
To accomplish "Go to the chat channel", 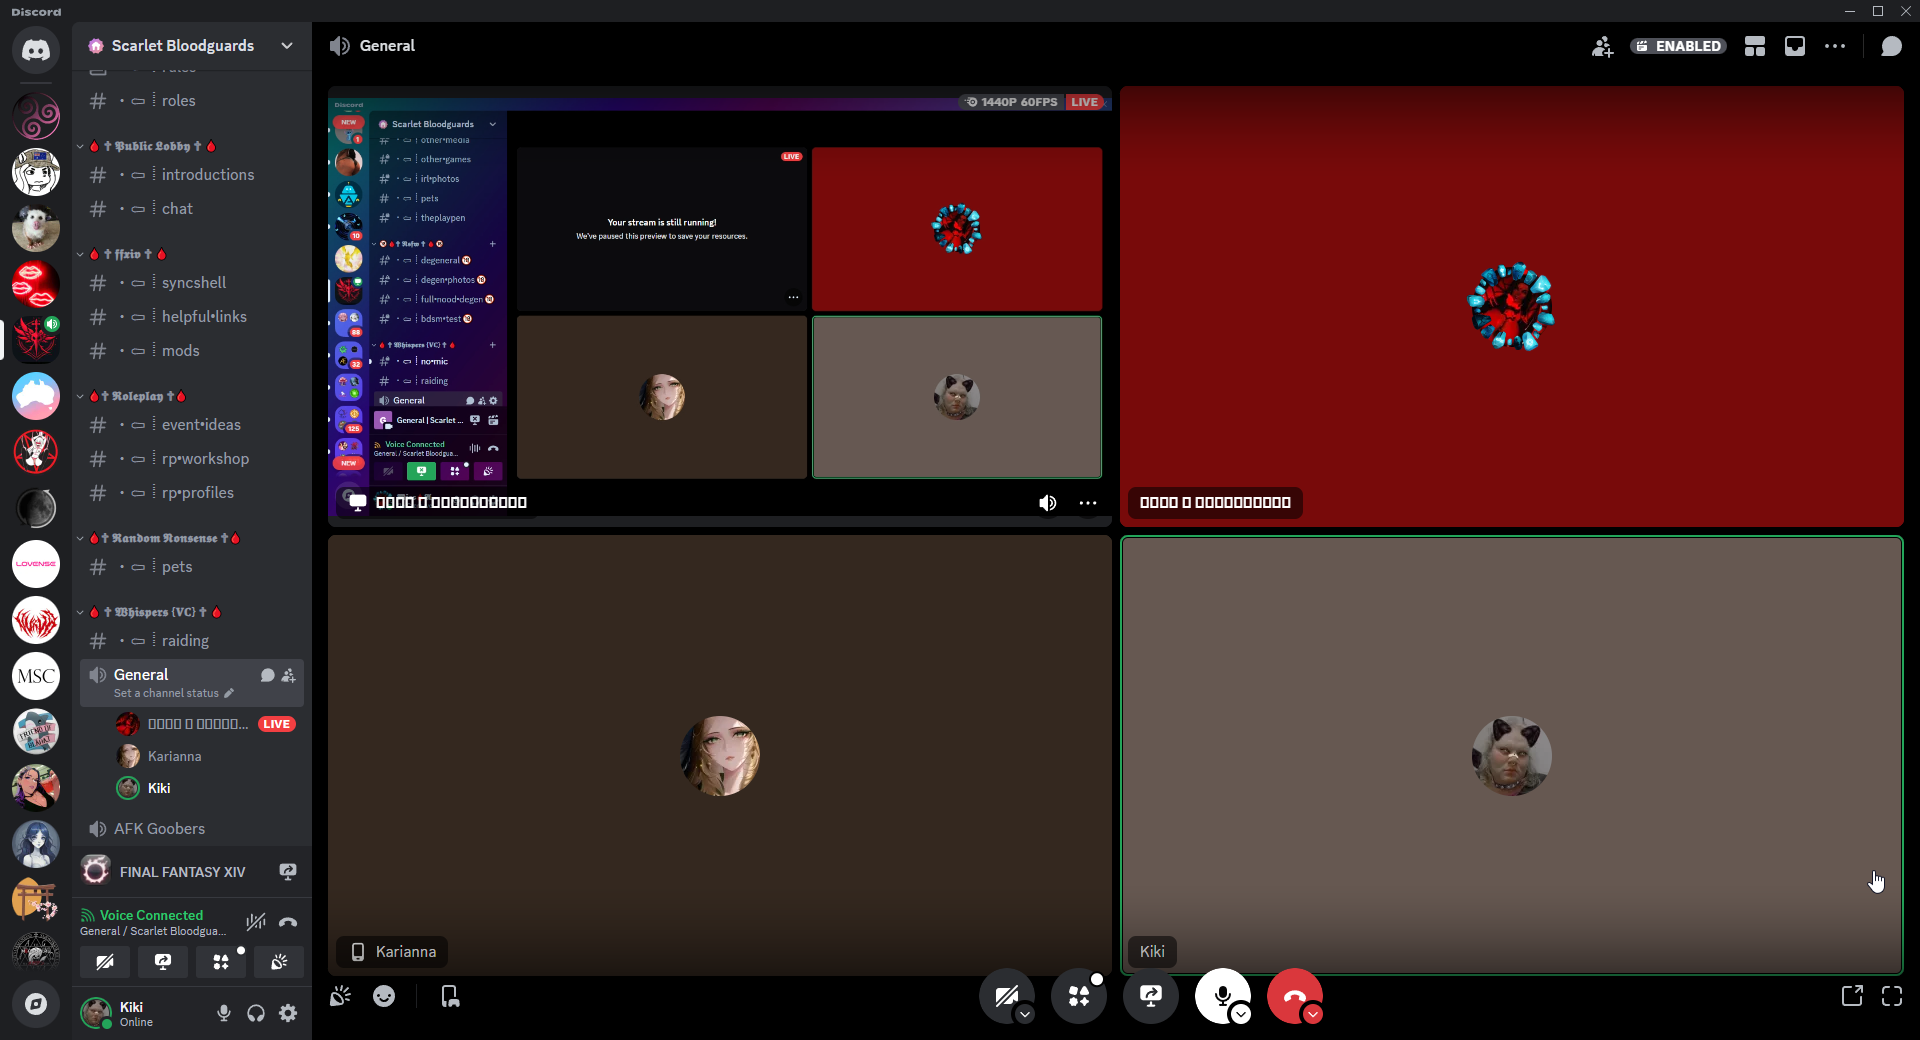I will [192, 209].
